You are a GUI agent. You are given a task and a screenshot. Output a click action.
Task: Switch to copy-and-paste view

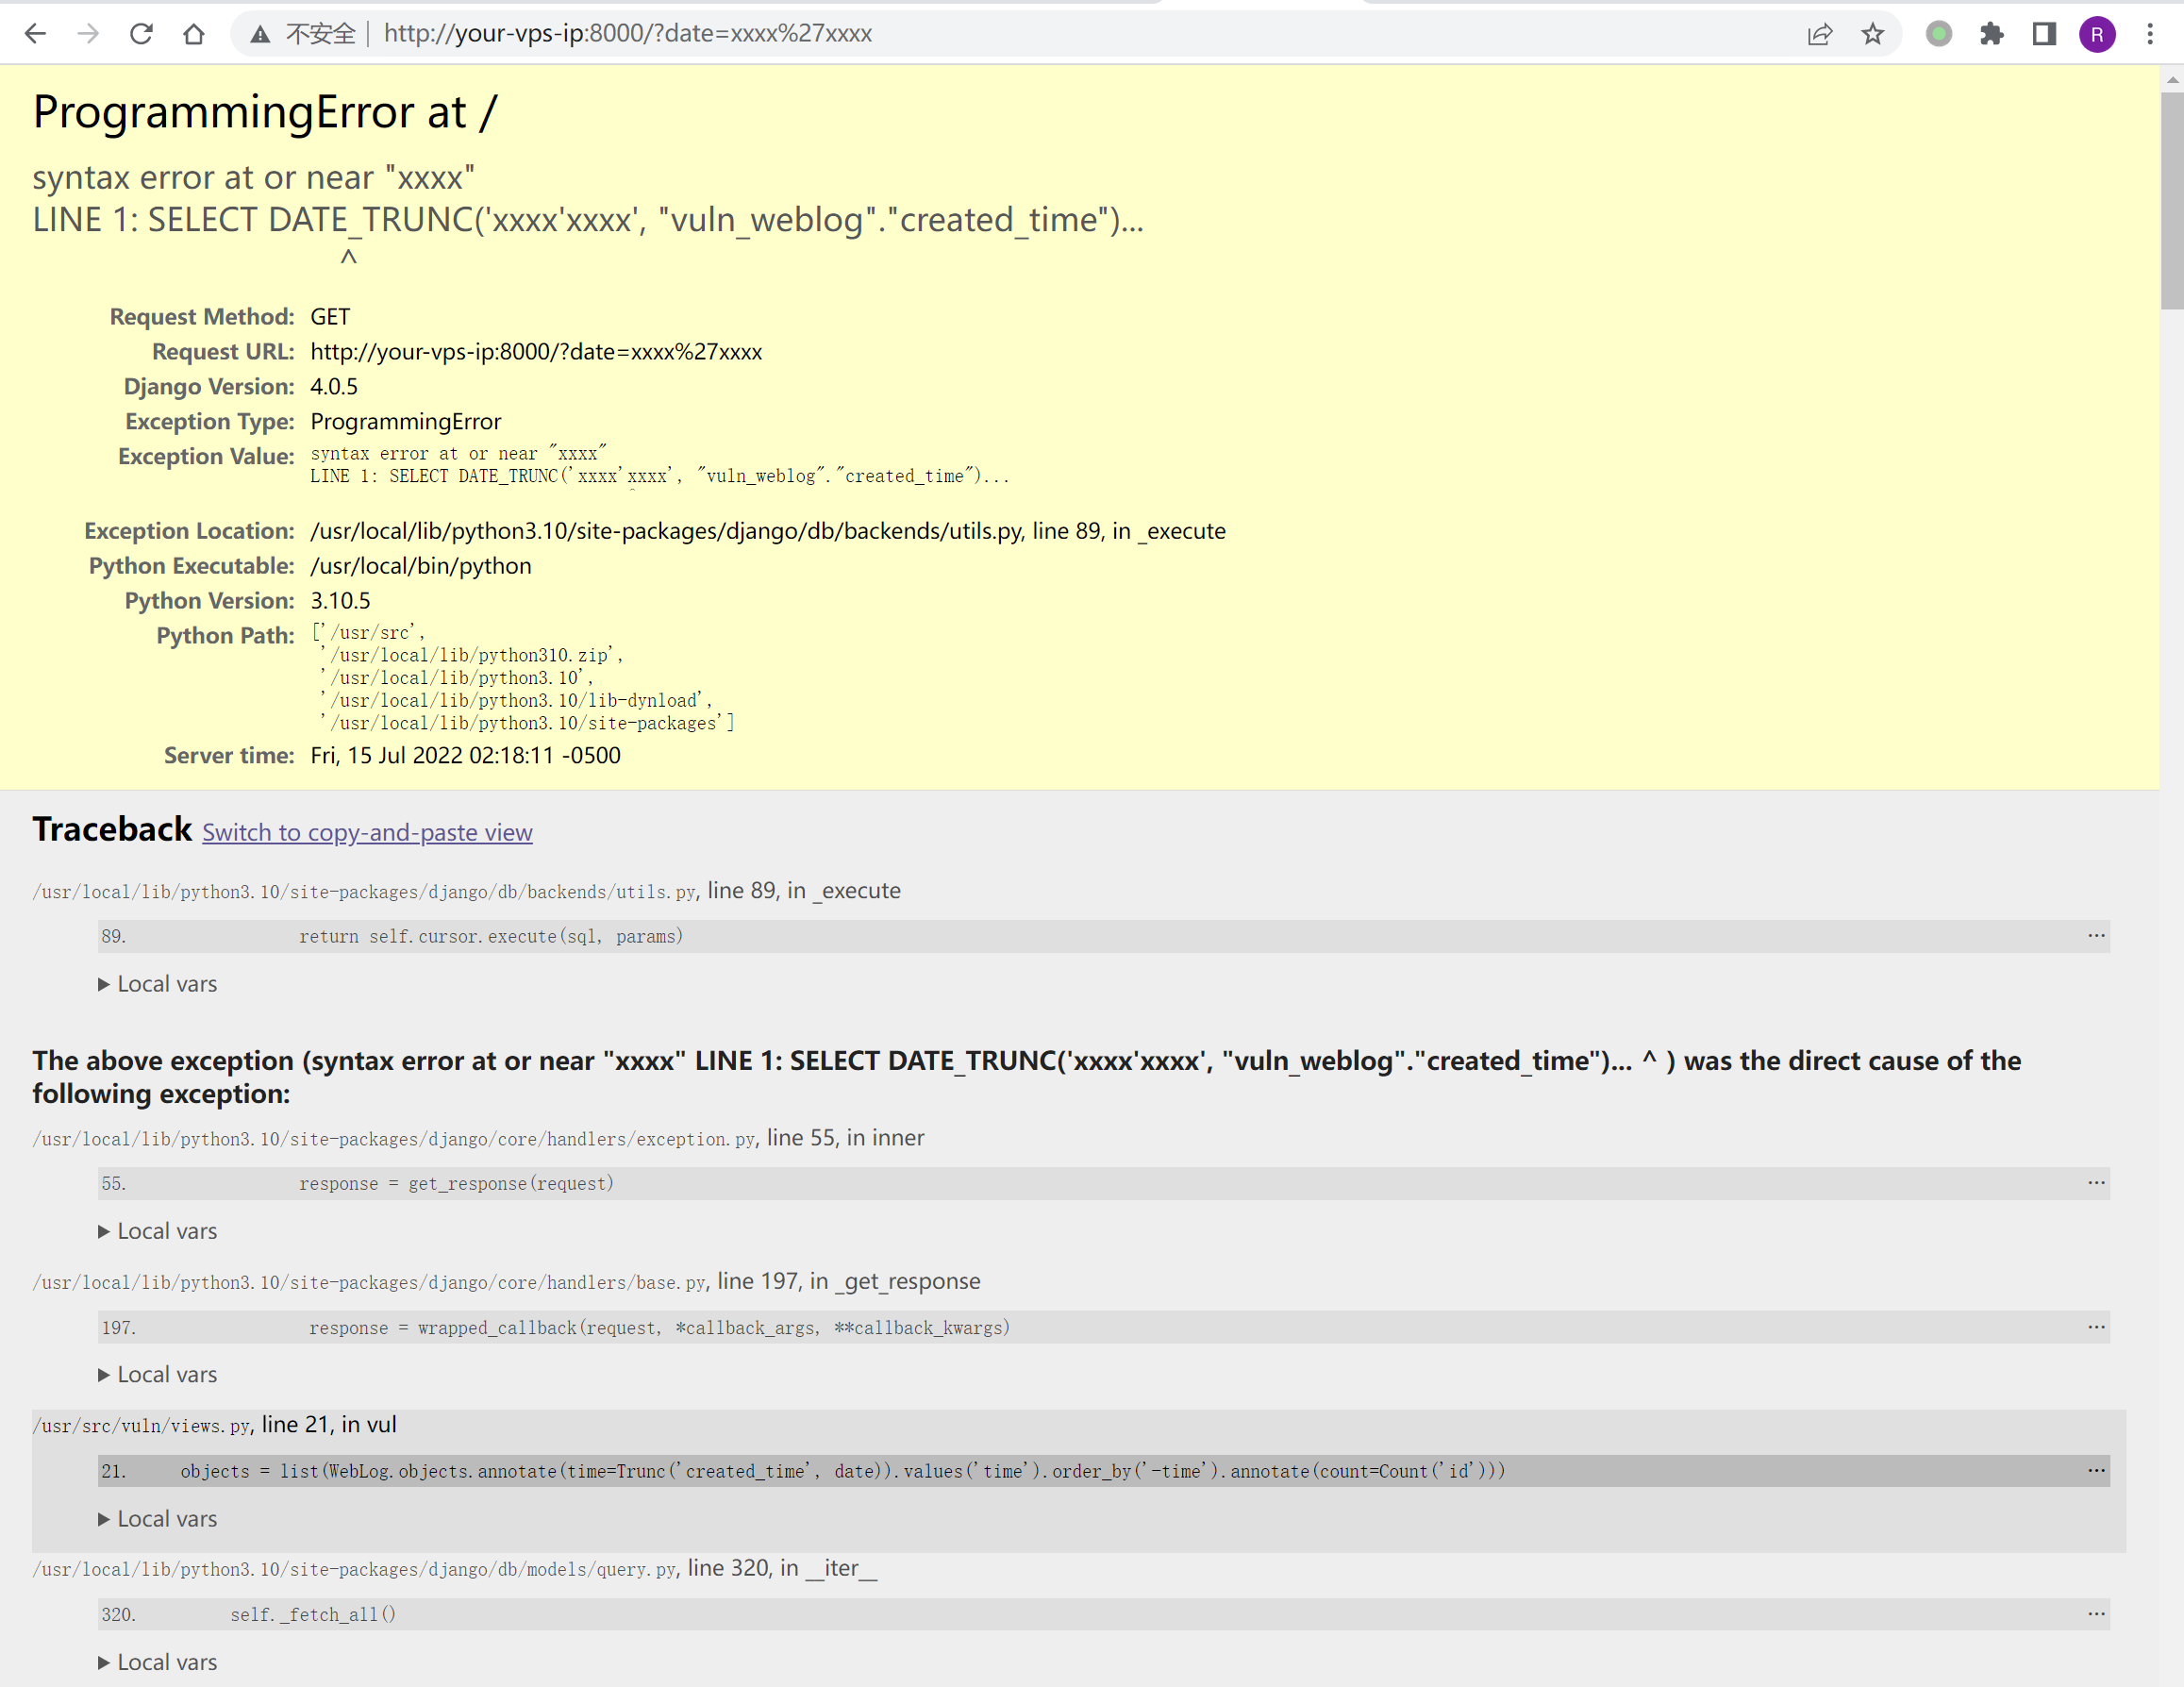(x=367, y=832)
